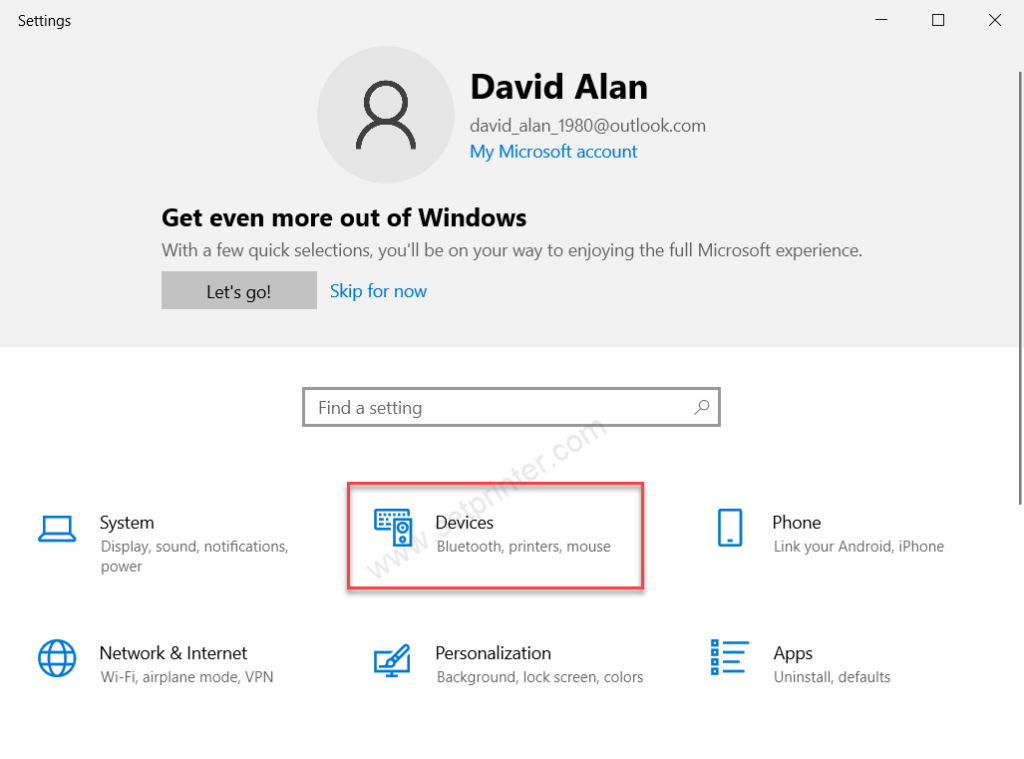Viewport: 1024px width, 759px height.
Task: Click the Network & Internet globe icon
Action: (57, 658)
